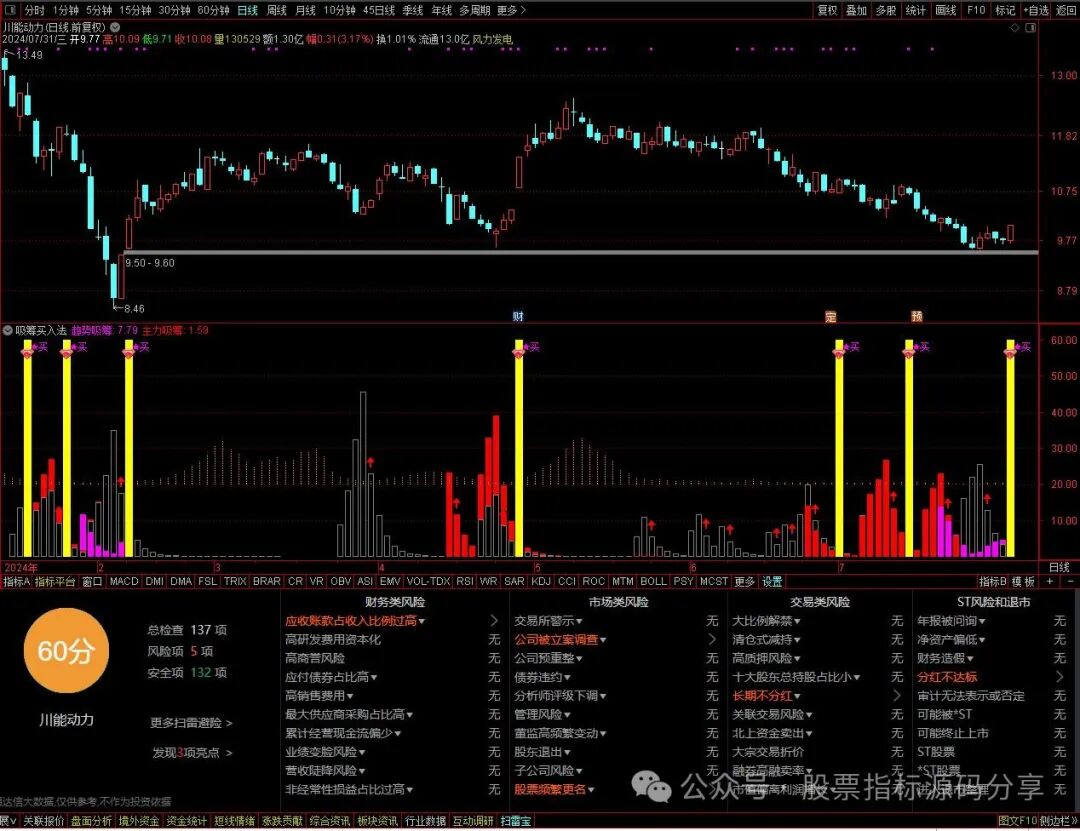The width and height of the screenshot is (1080, 831).
Task: Click the 财 marker on the date axis
Action: pos(518,316)
